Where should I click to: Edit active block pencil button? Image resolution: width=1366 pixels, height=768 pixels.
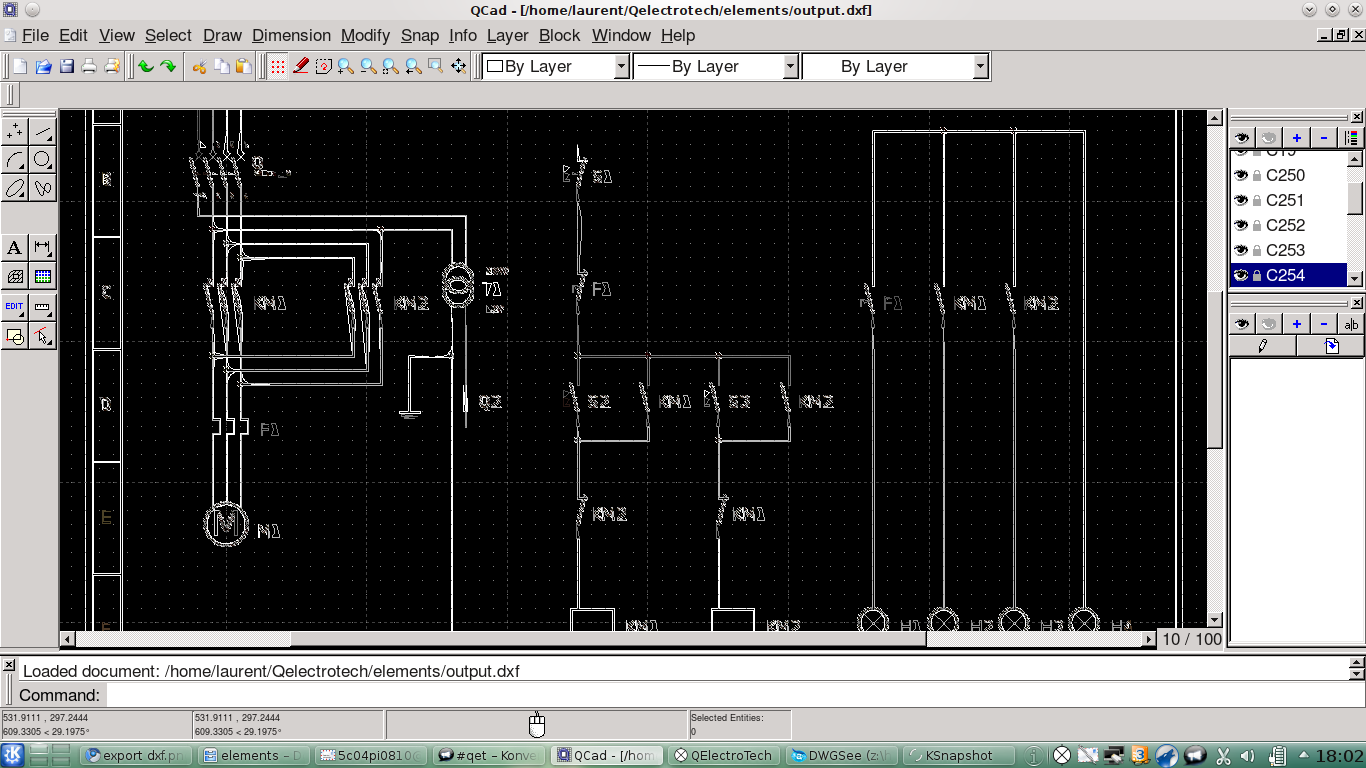[x=1263, y=346]
